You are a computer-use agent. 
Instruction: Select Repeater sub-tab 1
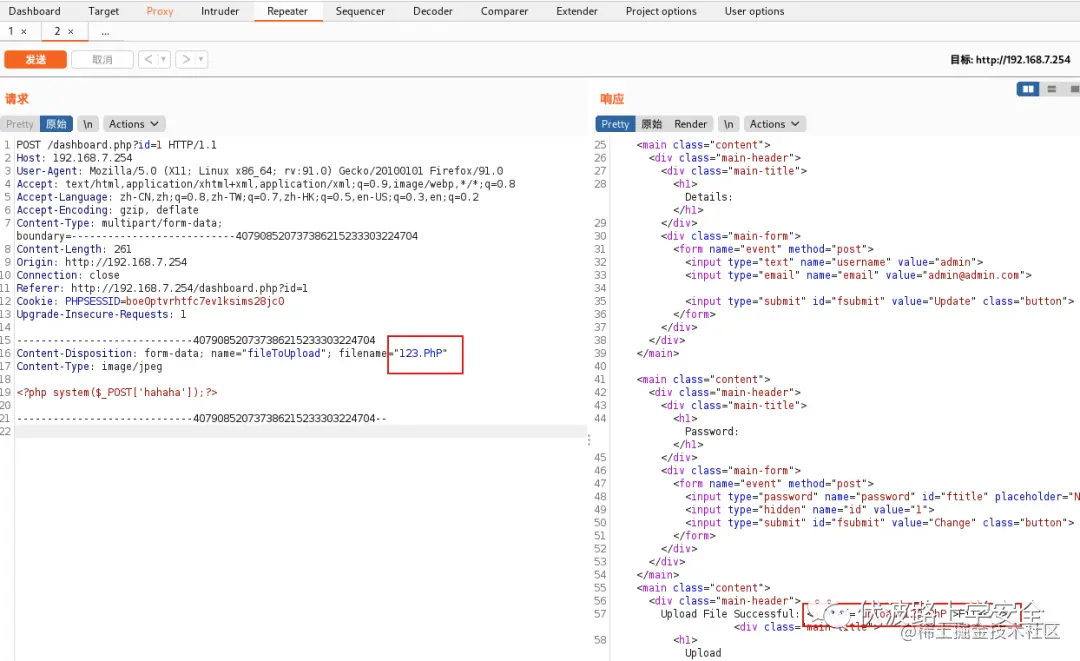(x=10, y=31)
